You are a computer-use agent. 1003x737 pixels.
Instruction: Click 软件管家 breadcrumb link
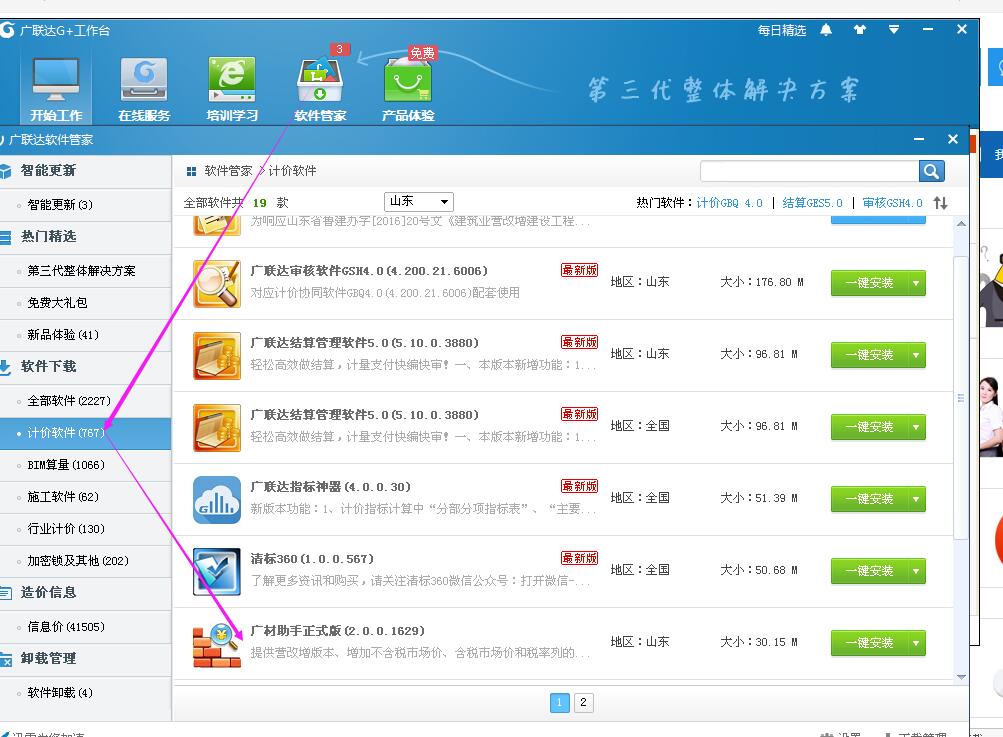point(228,171)
